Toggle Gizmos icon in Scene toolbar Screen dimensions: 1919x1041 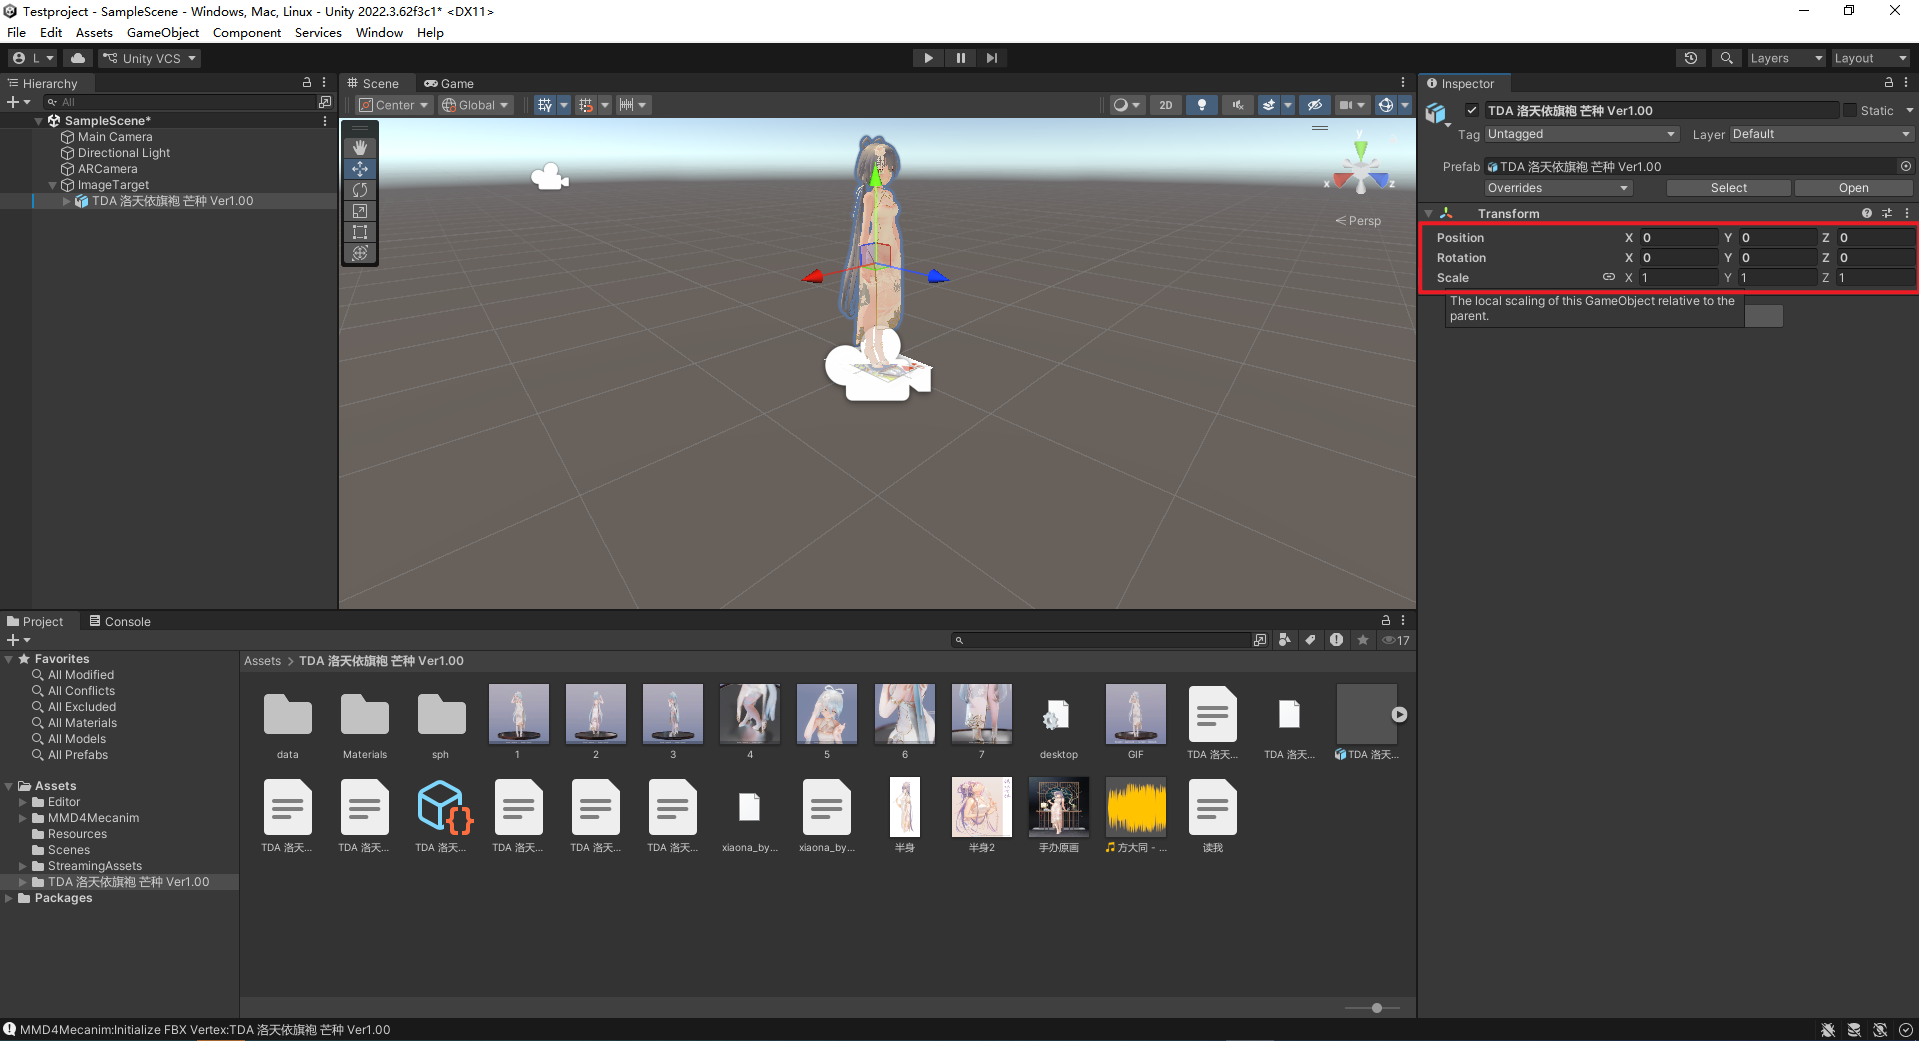[1386, 105]
